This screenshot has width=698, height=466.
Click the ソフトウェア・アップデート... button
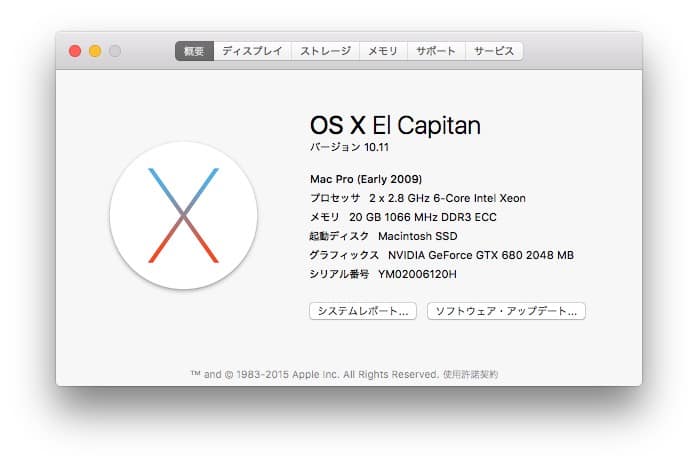tap(506, 311)
